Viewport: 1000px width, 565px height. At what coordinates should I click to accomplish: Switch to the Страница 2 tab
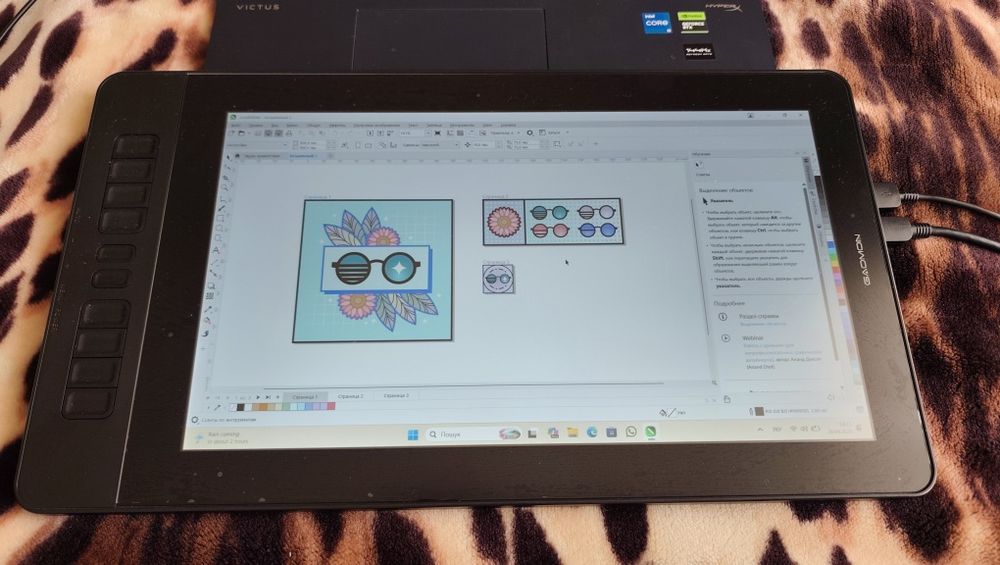coord(350,396)
